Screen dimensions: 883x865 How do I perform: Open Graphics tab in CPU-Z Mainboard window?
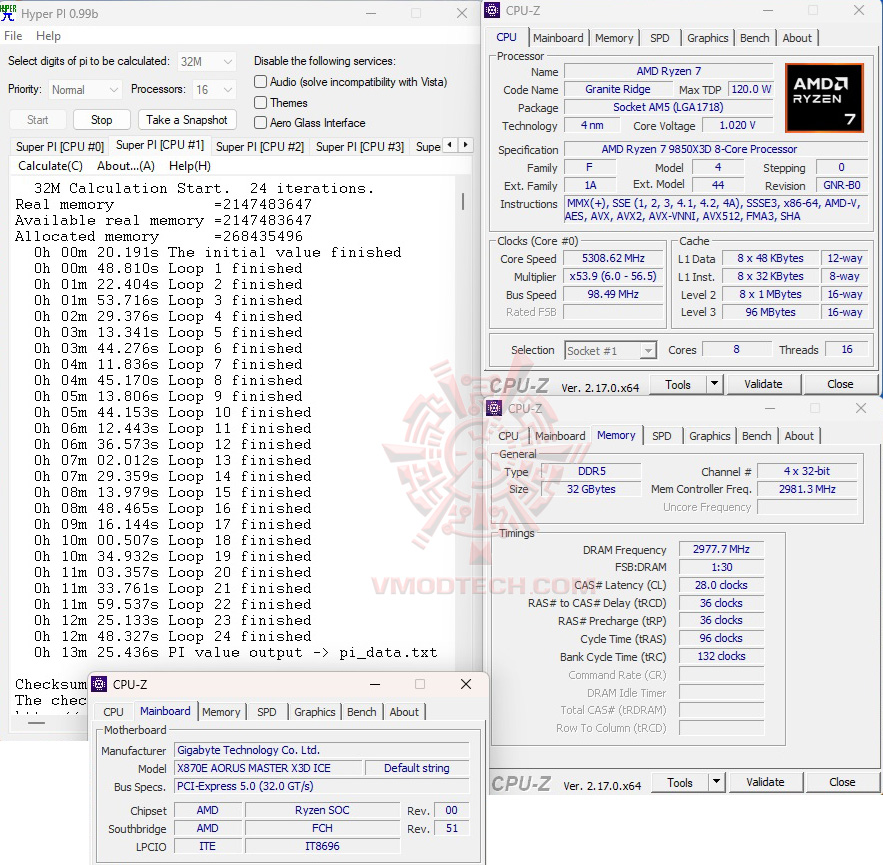(x=314, y=712)
